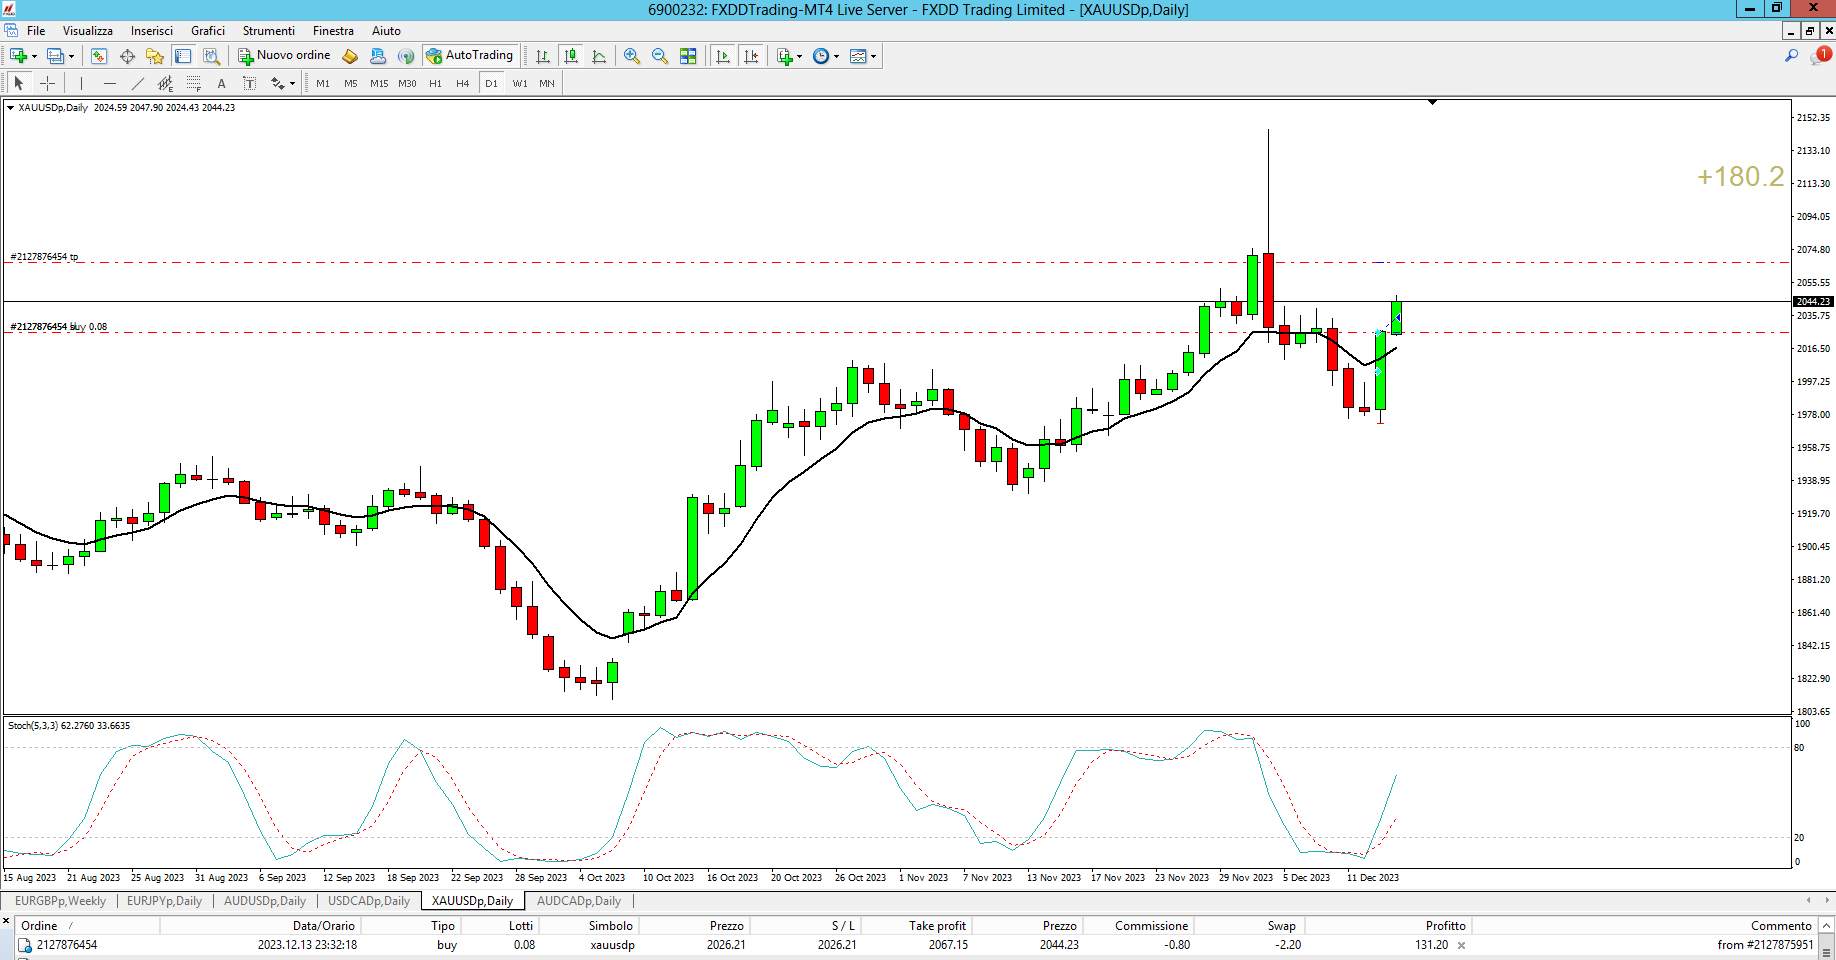This screenshot has width=1836, height=960.
Task: Select the H4 timeframe button
Action: click(x=463, y=84)
